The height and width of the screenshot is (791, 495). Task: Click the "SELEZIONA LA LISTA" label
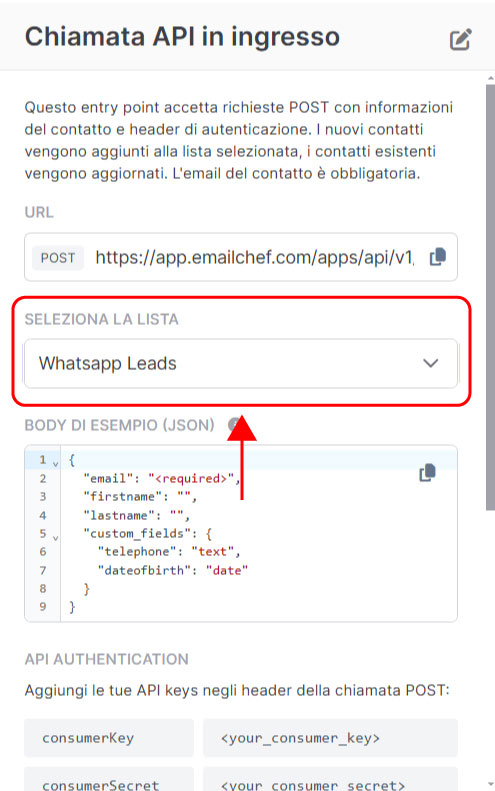(x=101, y=319)
